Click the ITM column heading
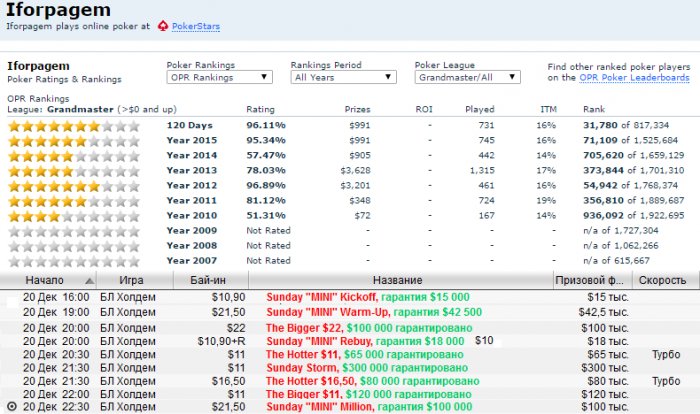 (549, 109)
